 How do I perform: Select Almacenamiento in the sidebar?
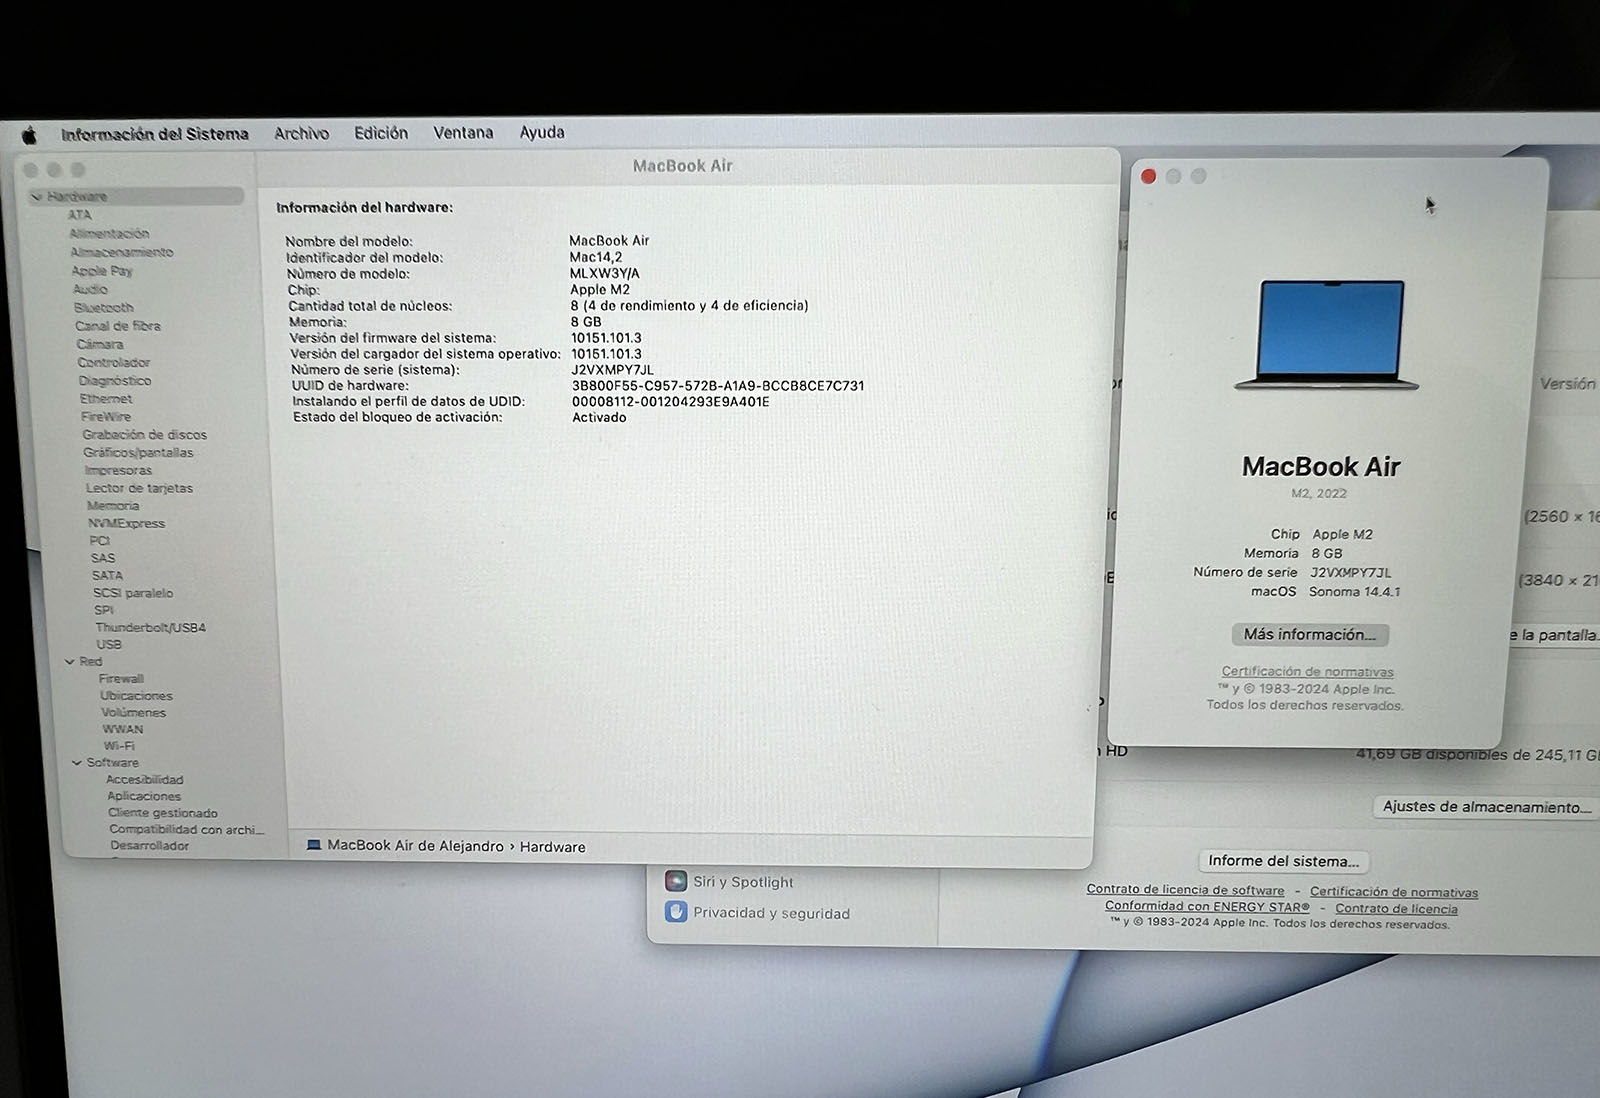pyautogui.click(x=122, y=252)
